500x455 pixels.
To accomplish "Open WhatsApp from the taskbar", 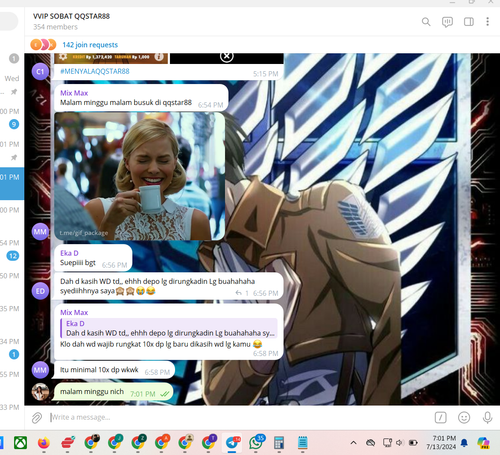I will (x=256, y=443).
